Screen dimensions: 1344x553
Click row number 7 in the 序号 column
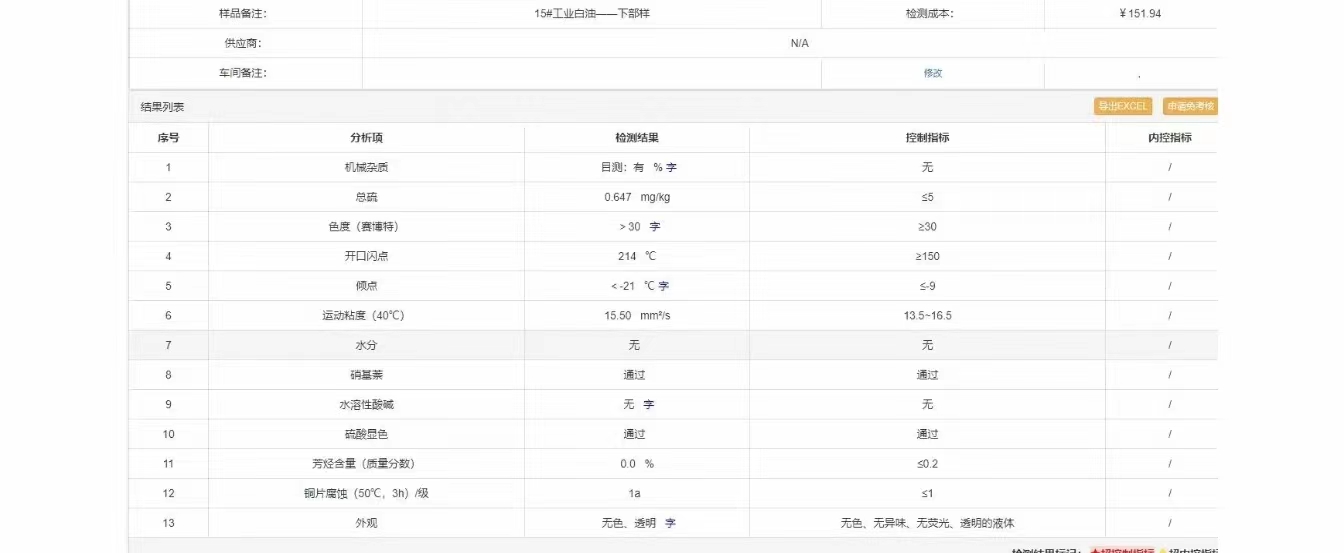168,345
